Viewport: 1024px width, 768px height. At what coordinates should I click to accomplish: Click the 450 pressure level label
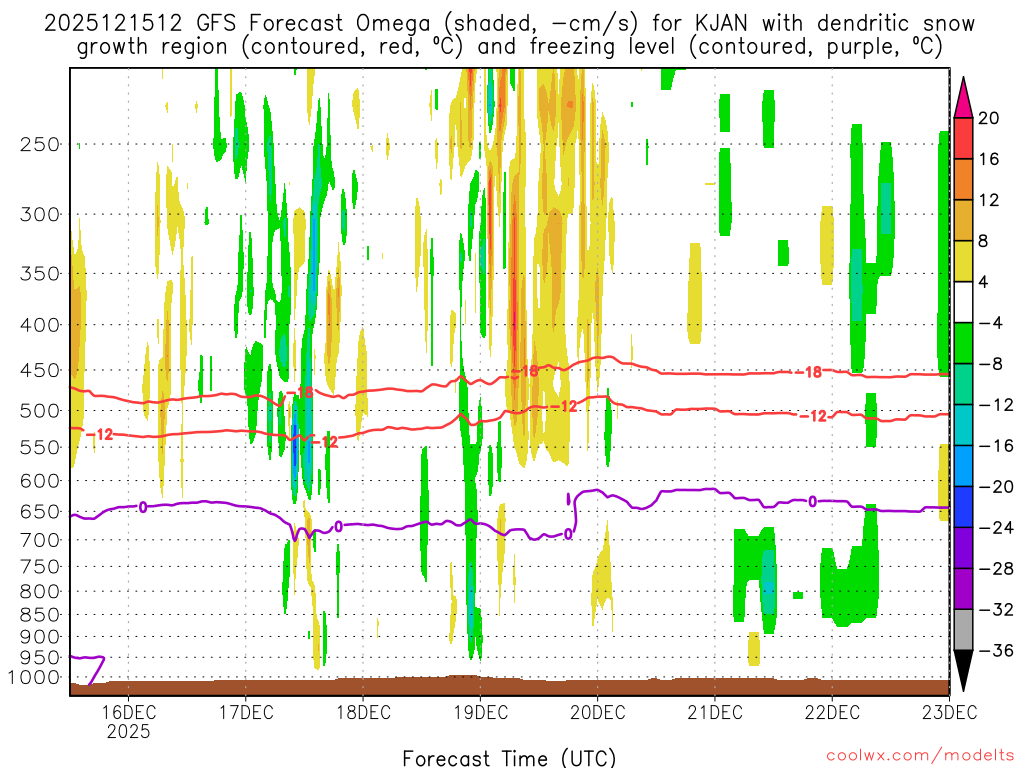point(40,370)
